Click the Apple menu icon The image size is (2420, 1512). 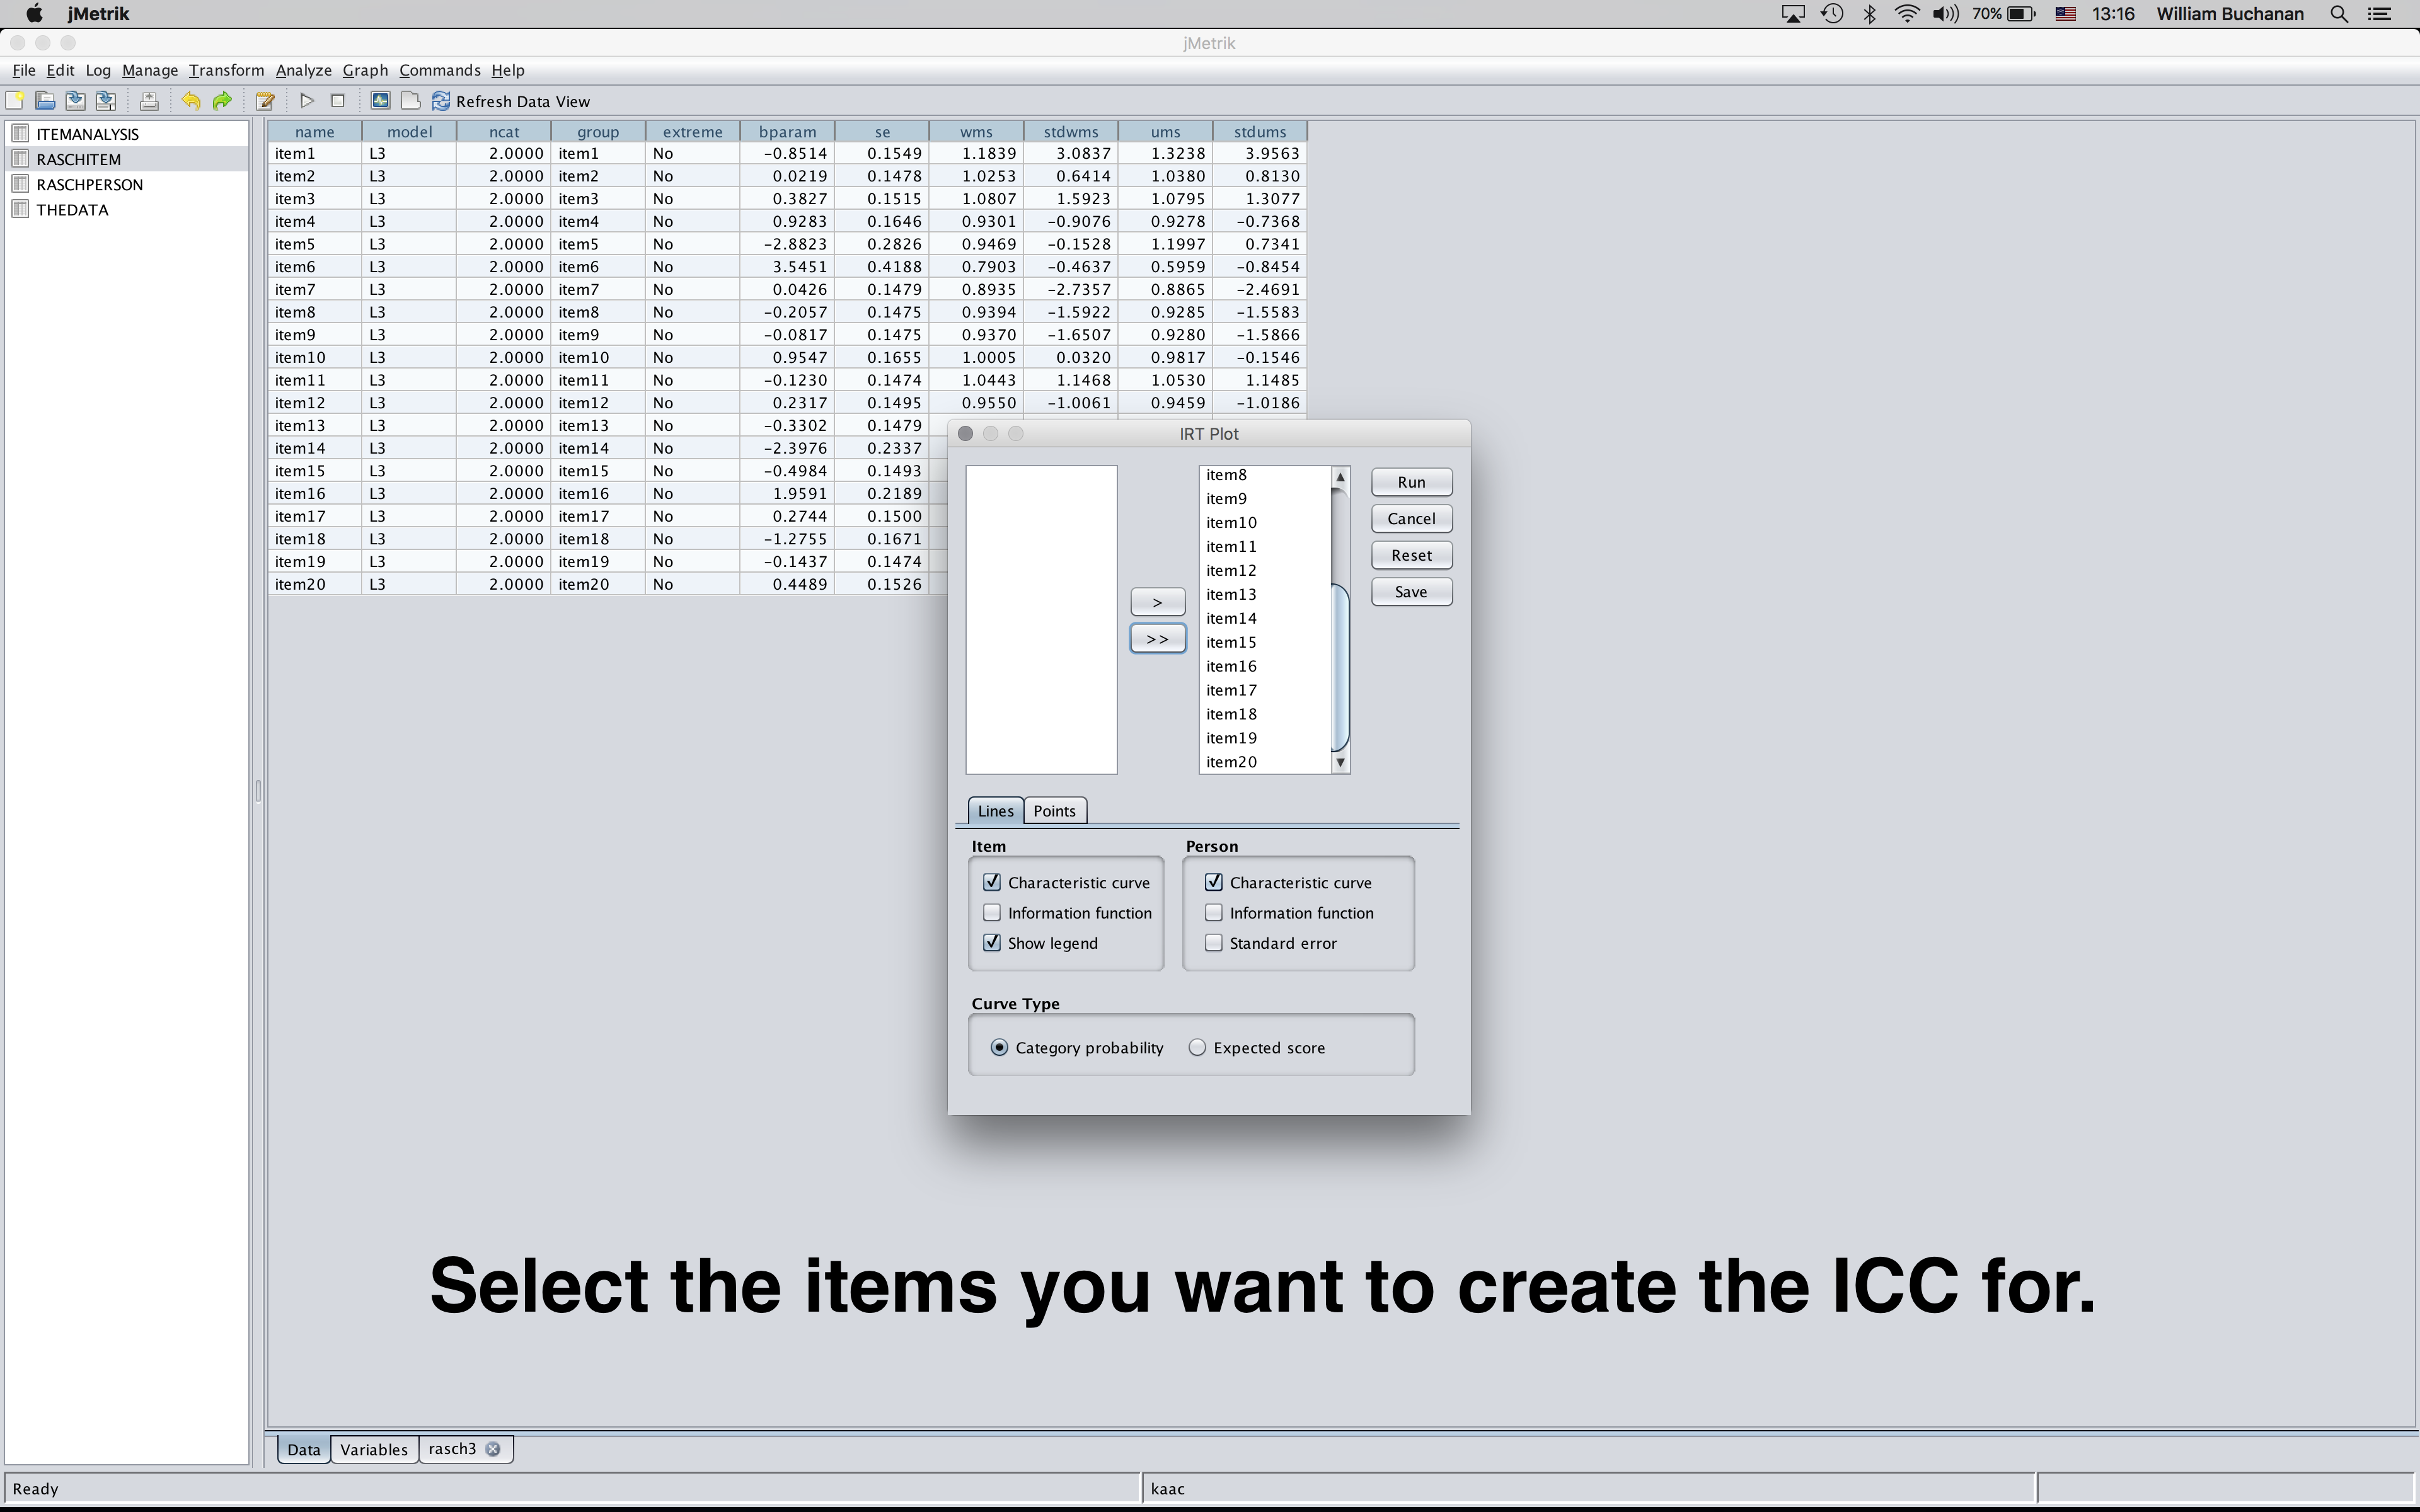click(x=34, y=14)
